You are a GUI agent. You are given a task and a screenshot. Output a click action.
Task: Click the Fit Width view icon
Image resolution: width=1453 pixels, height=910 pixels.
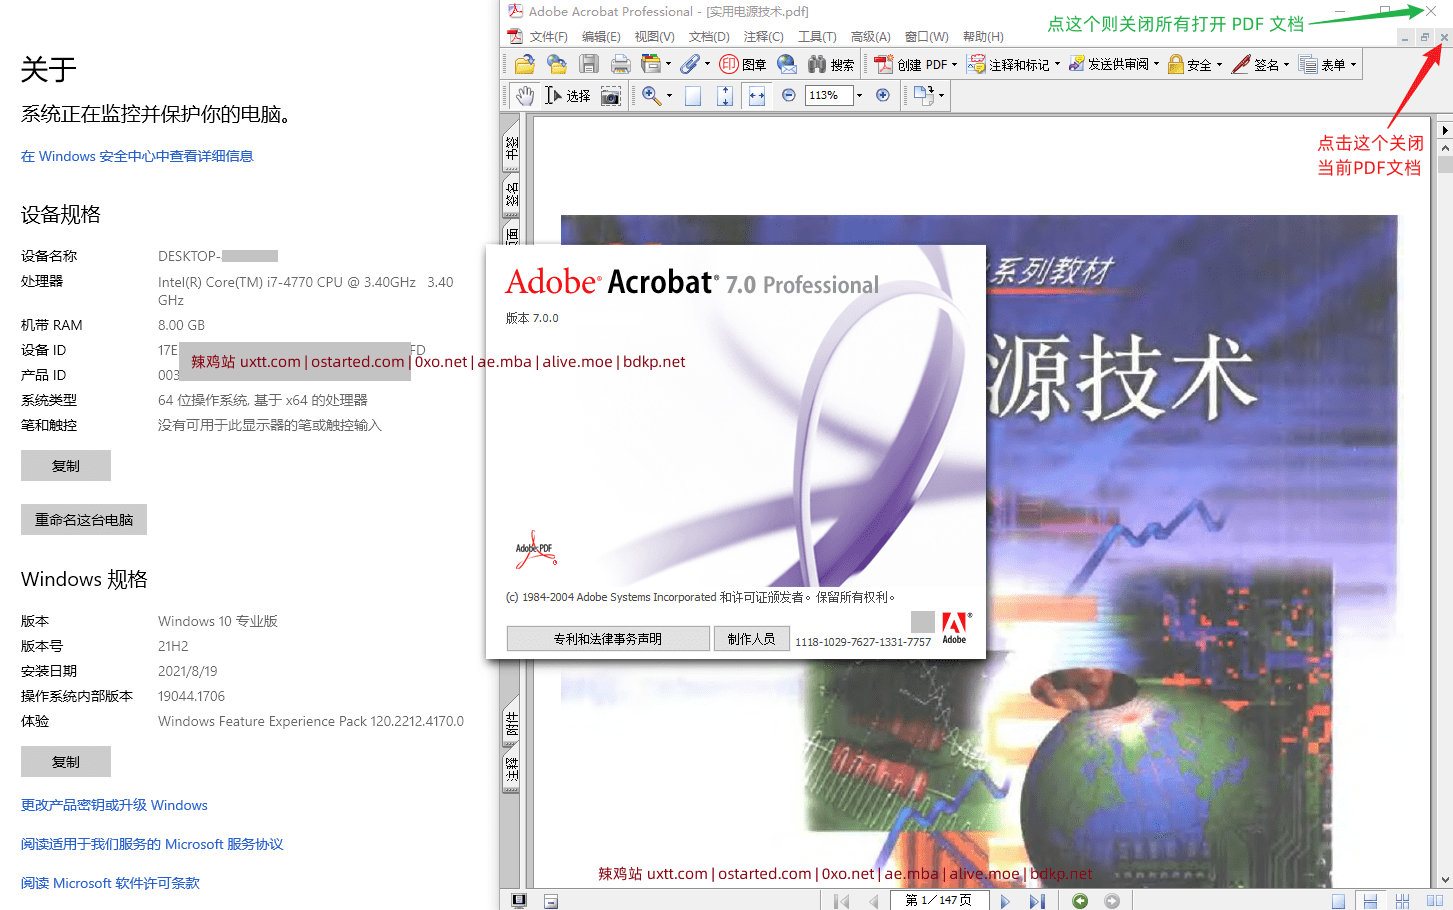point(757,95)
